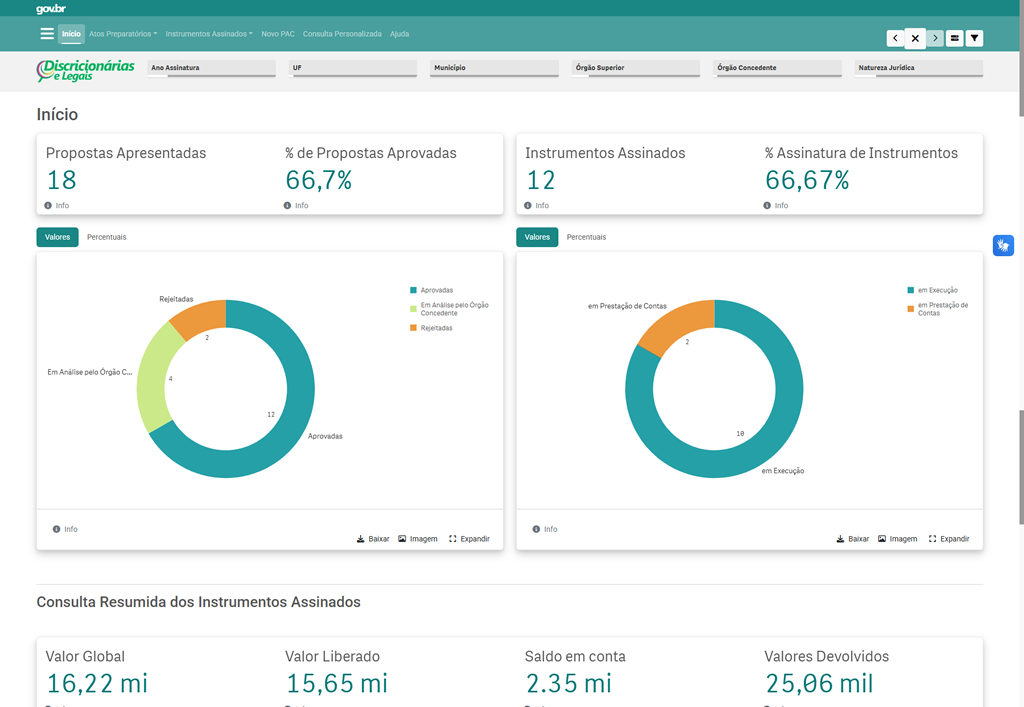The width and height of the screenshot is (1024, 707).
Task: Click the gov.br logo
Action: pyautogui.click(x=51, y=9)
